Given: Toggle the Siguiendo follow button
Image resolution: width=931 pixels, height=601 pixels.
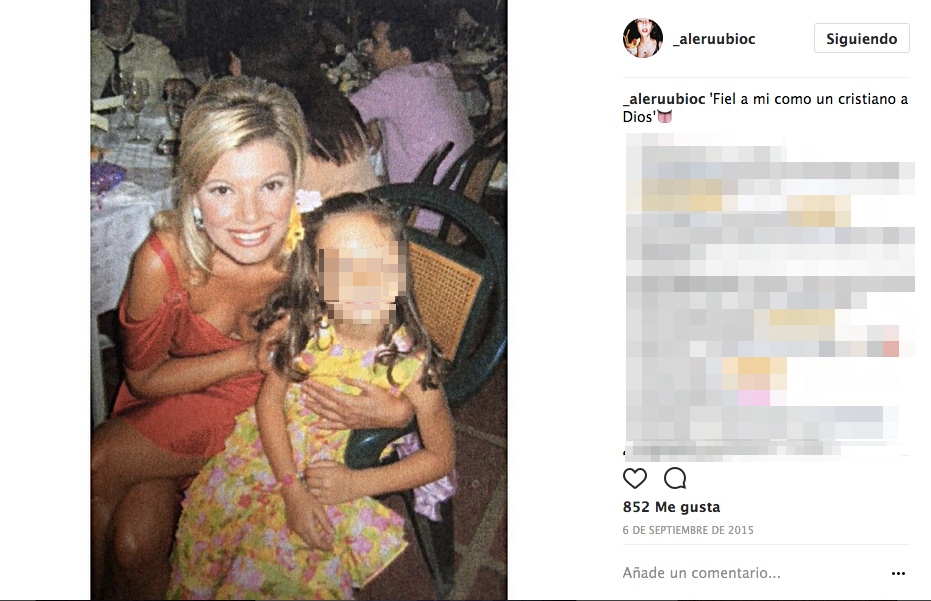Looking at the screenshot, I should [x=862, y=39].
